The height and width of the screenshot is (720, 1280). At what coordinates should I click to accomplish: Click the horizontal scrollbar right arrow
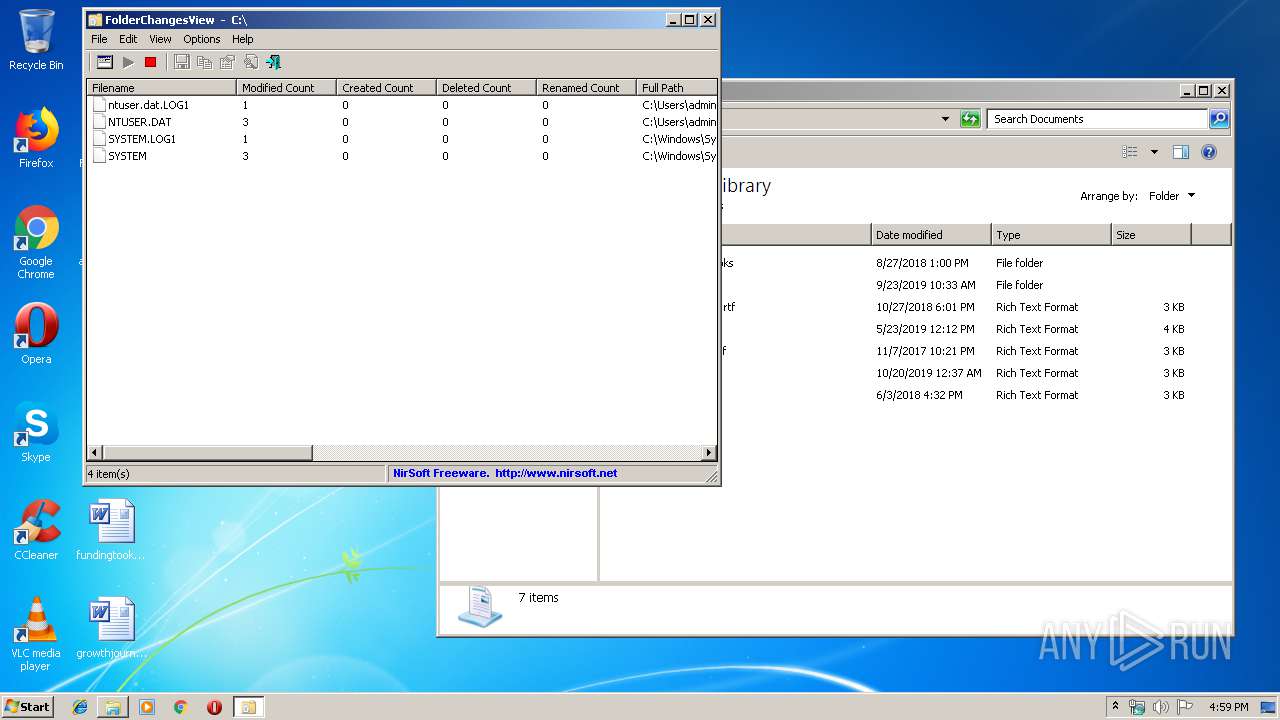coord(709,453)
